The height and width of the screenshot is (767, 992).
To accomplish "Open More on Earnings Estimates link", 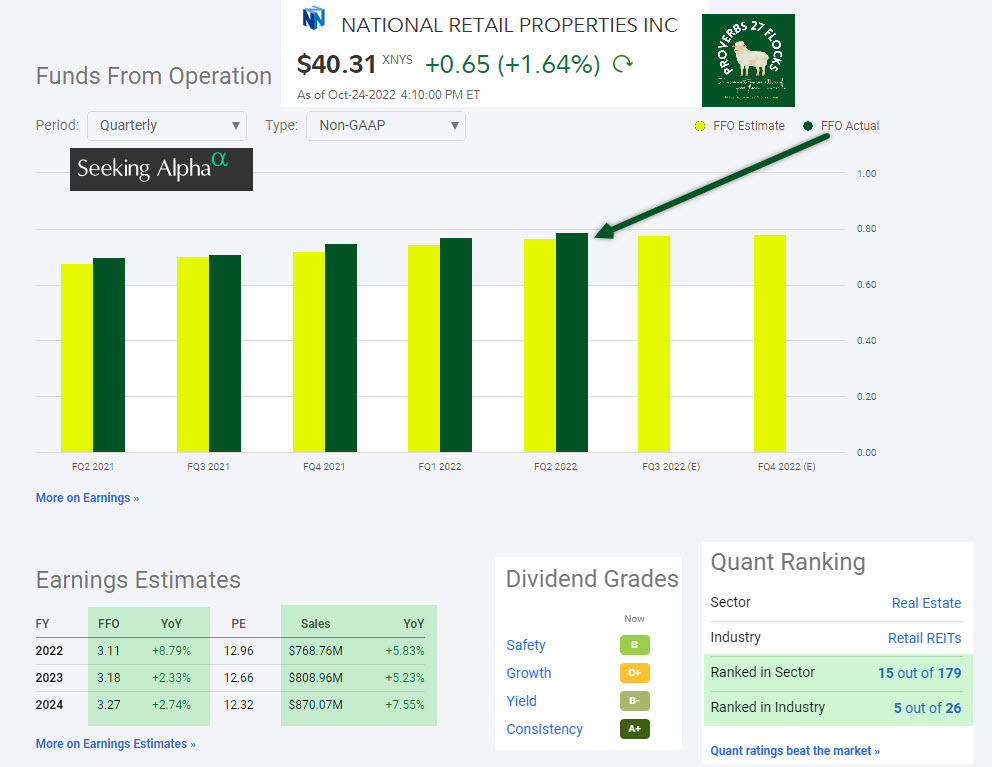I will point(115,744).
